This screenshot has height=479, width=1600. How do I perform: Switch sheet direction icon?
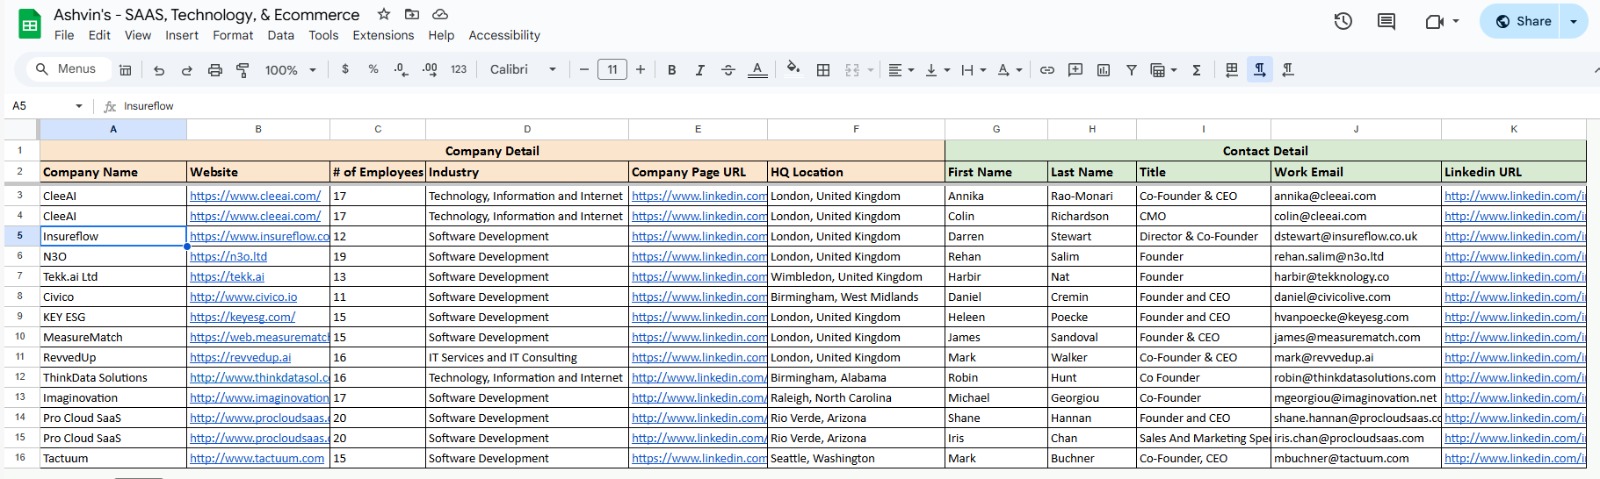(x=1231, y=70)
